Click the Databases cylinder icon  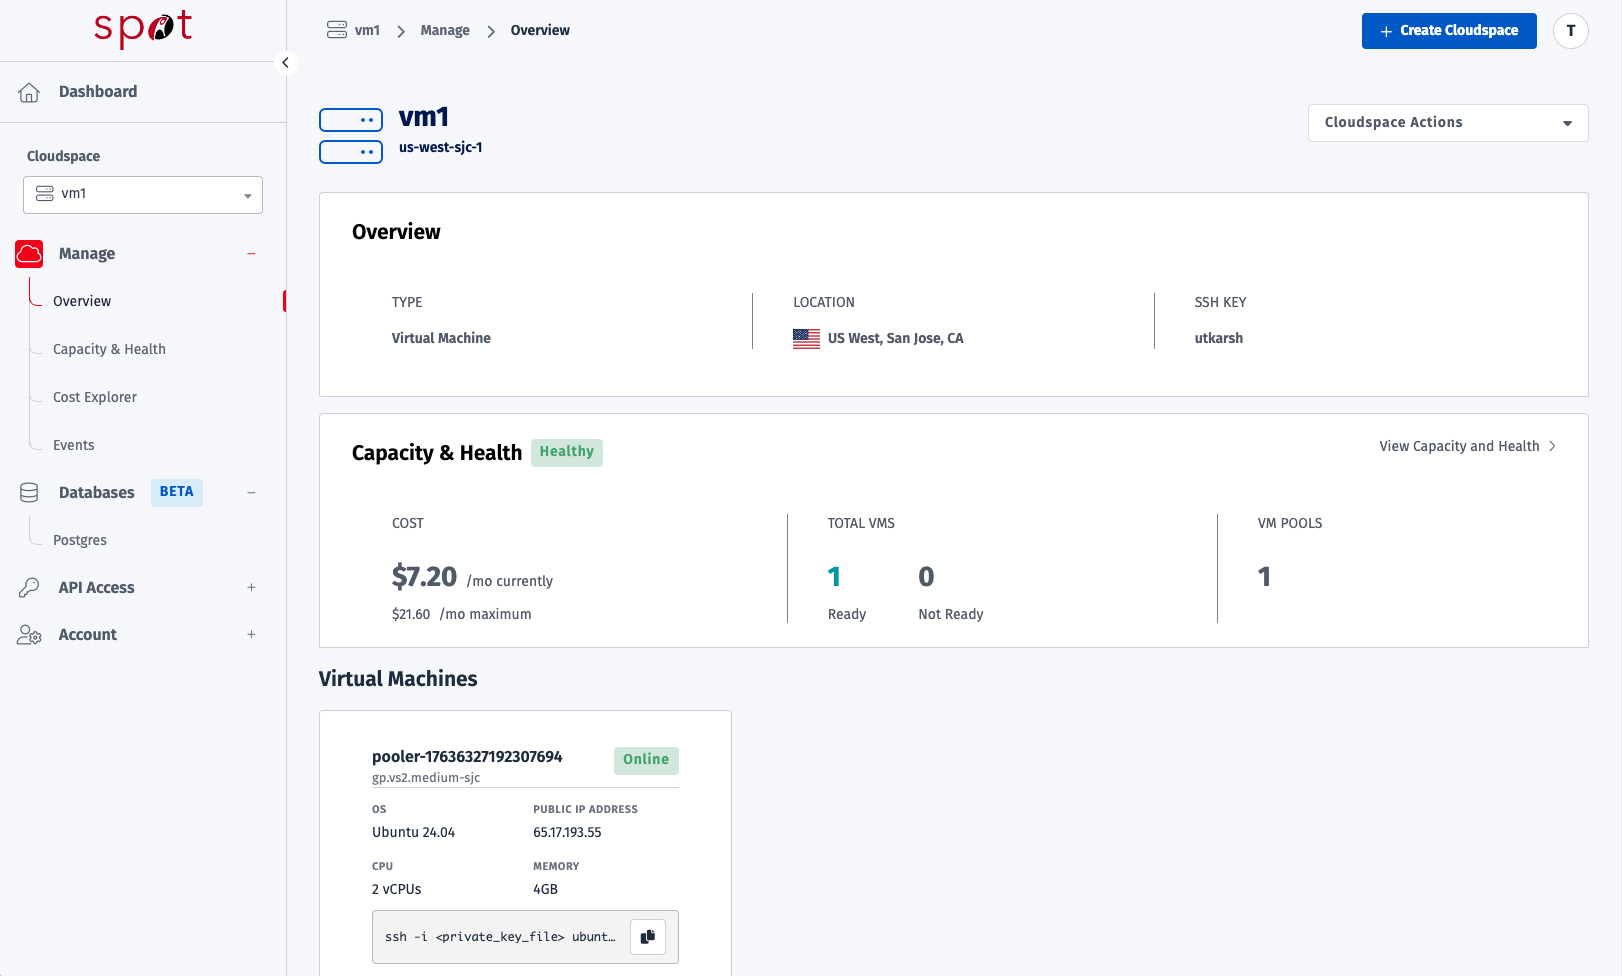click(x=29, y=492)
